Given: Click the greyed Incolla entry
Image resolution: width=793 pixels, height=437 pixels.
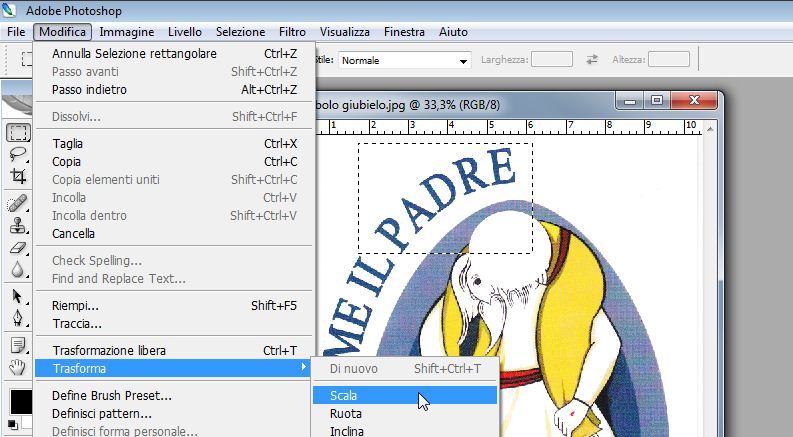Looking at the screenshot, I should pyautogui.click(x=174, y=198).
